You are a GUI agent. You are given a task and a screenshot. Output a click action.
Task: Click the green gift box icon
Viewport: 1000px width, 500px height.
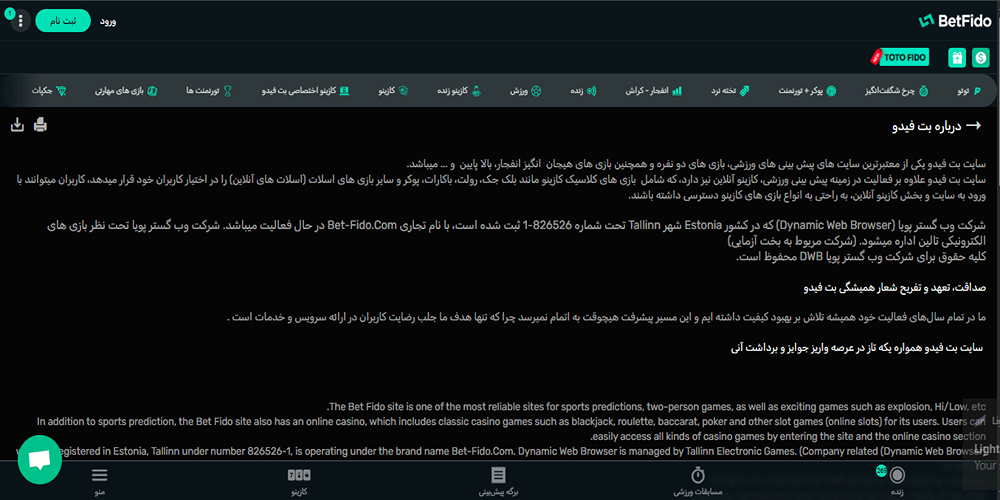956,58
